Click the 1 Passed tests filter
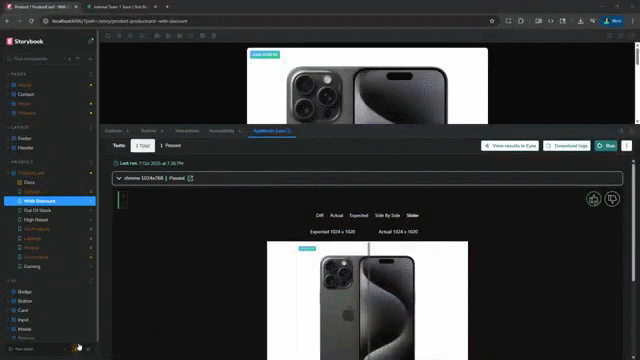 (x=170, y=145)
